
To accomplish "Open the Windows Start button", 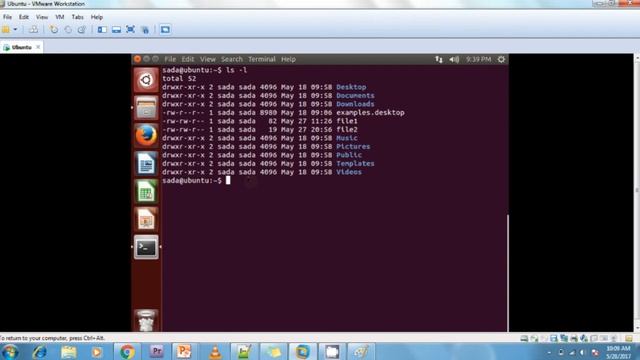I will [9, 352].
